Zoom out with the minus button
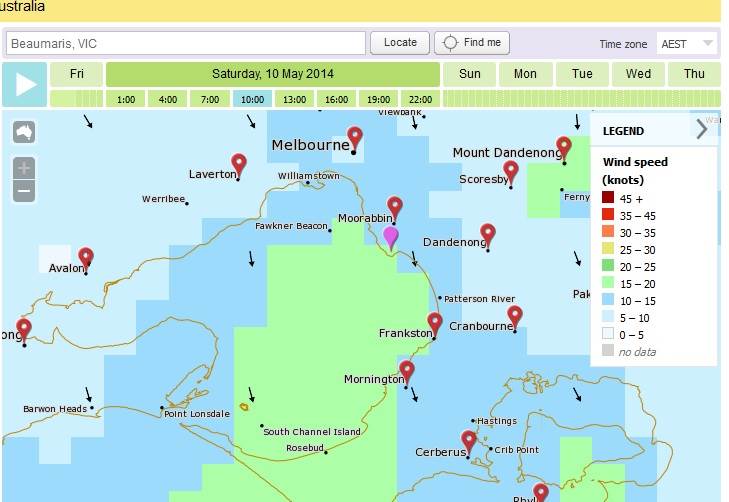 point(24,190)
